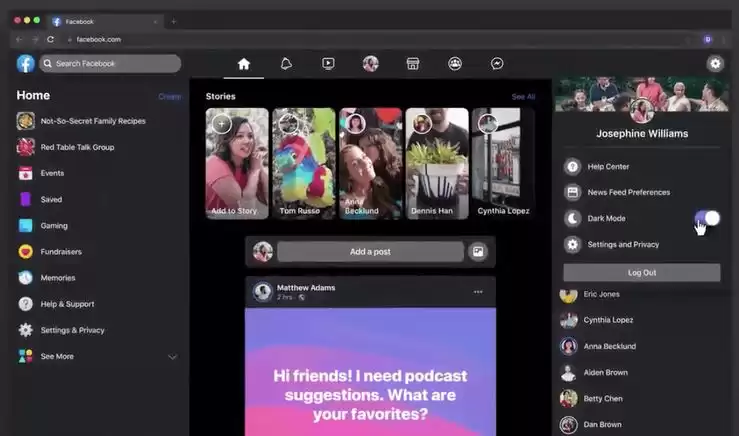Open a new browser tab with plus

click(173, 22)
